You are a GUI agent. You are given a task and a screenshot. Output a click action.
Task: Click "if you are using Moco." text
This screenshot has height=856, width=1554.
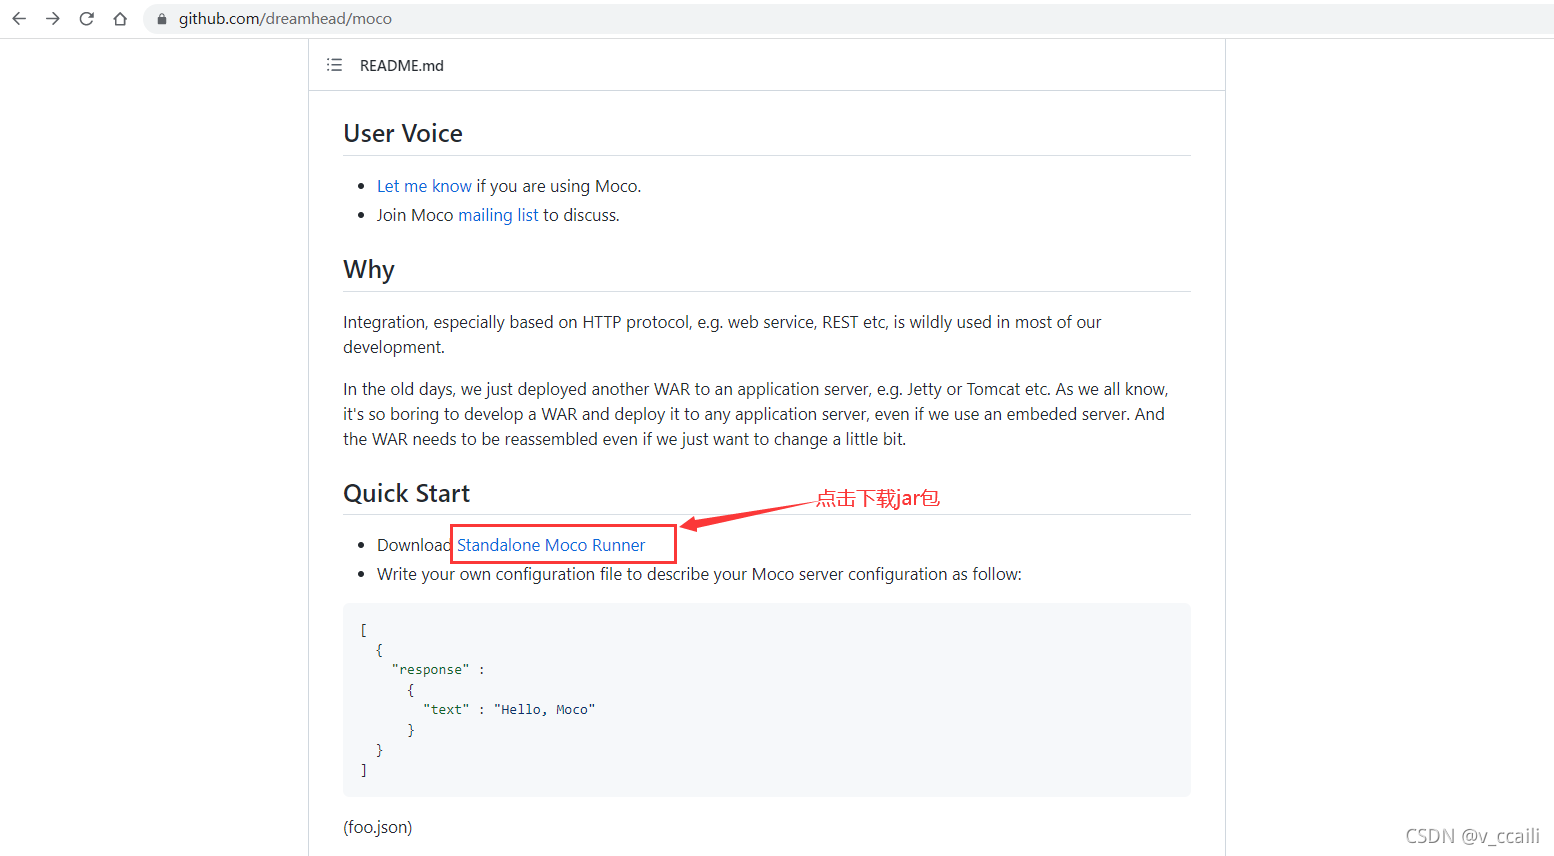point(559,186)
